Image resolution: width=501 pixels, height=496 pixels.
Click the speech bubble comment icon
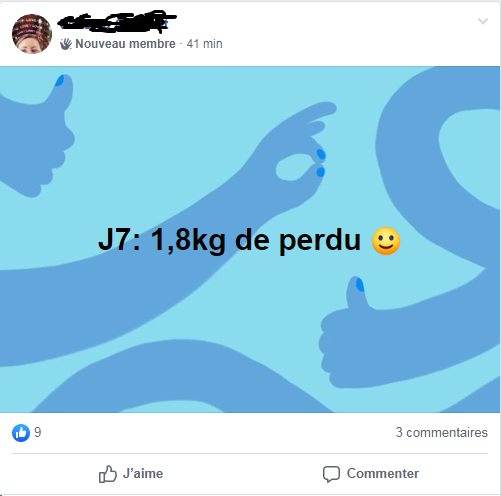pos(331,474)
